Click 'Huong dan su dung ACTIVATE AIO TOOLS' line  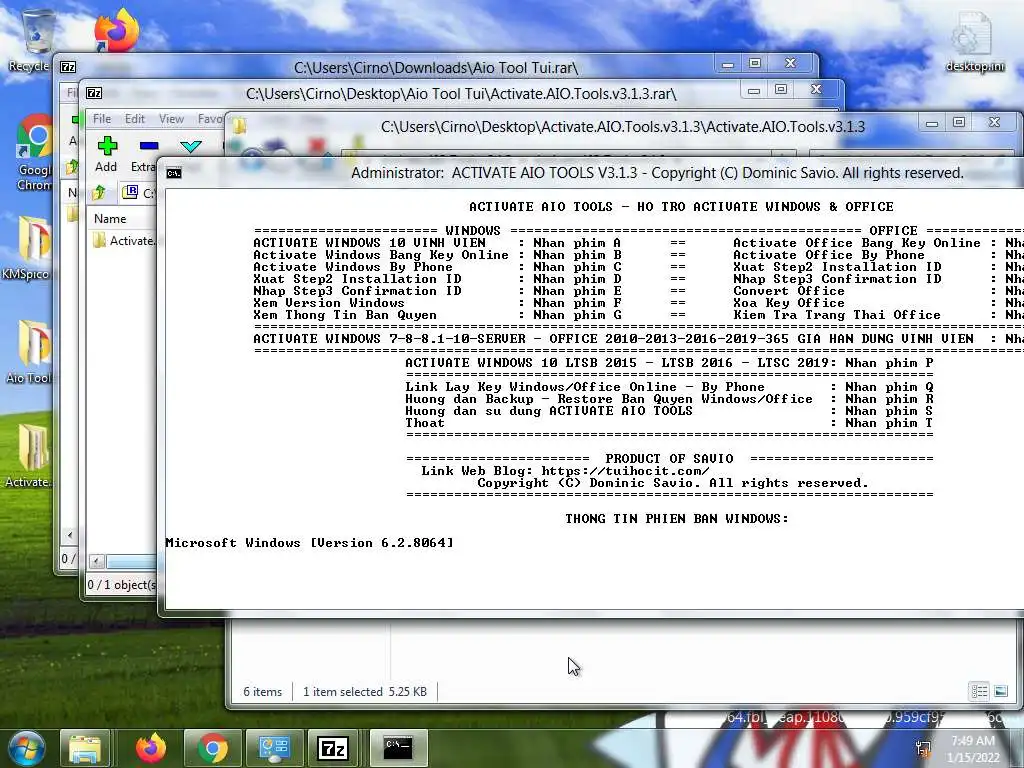click(549, 411)
